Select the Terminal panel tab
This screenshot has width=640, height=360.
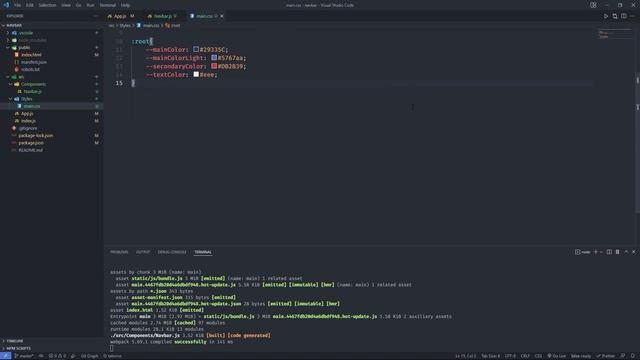(203, 252)
